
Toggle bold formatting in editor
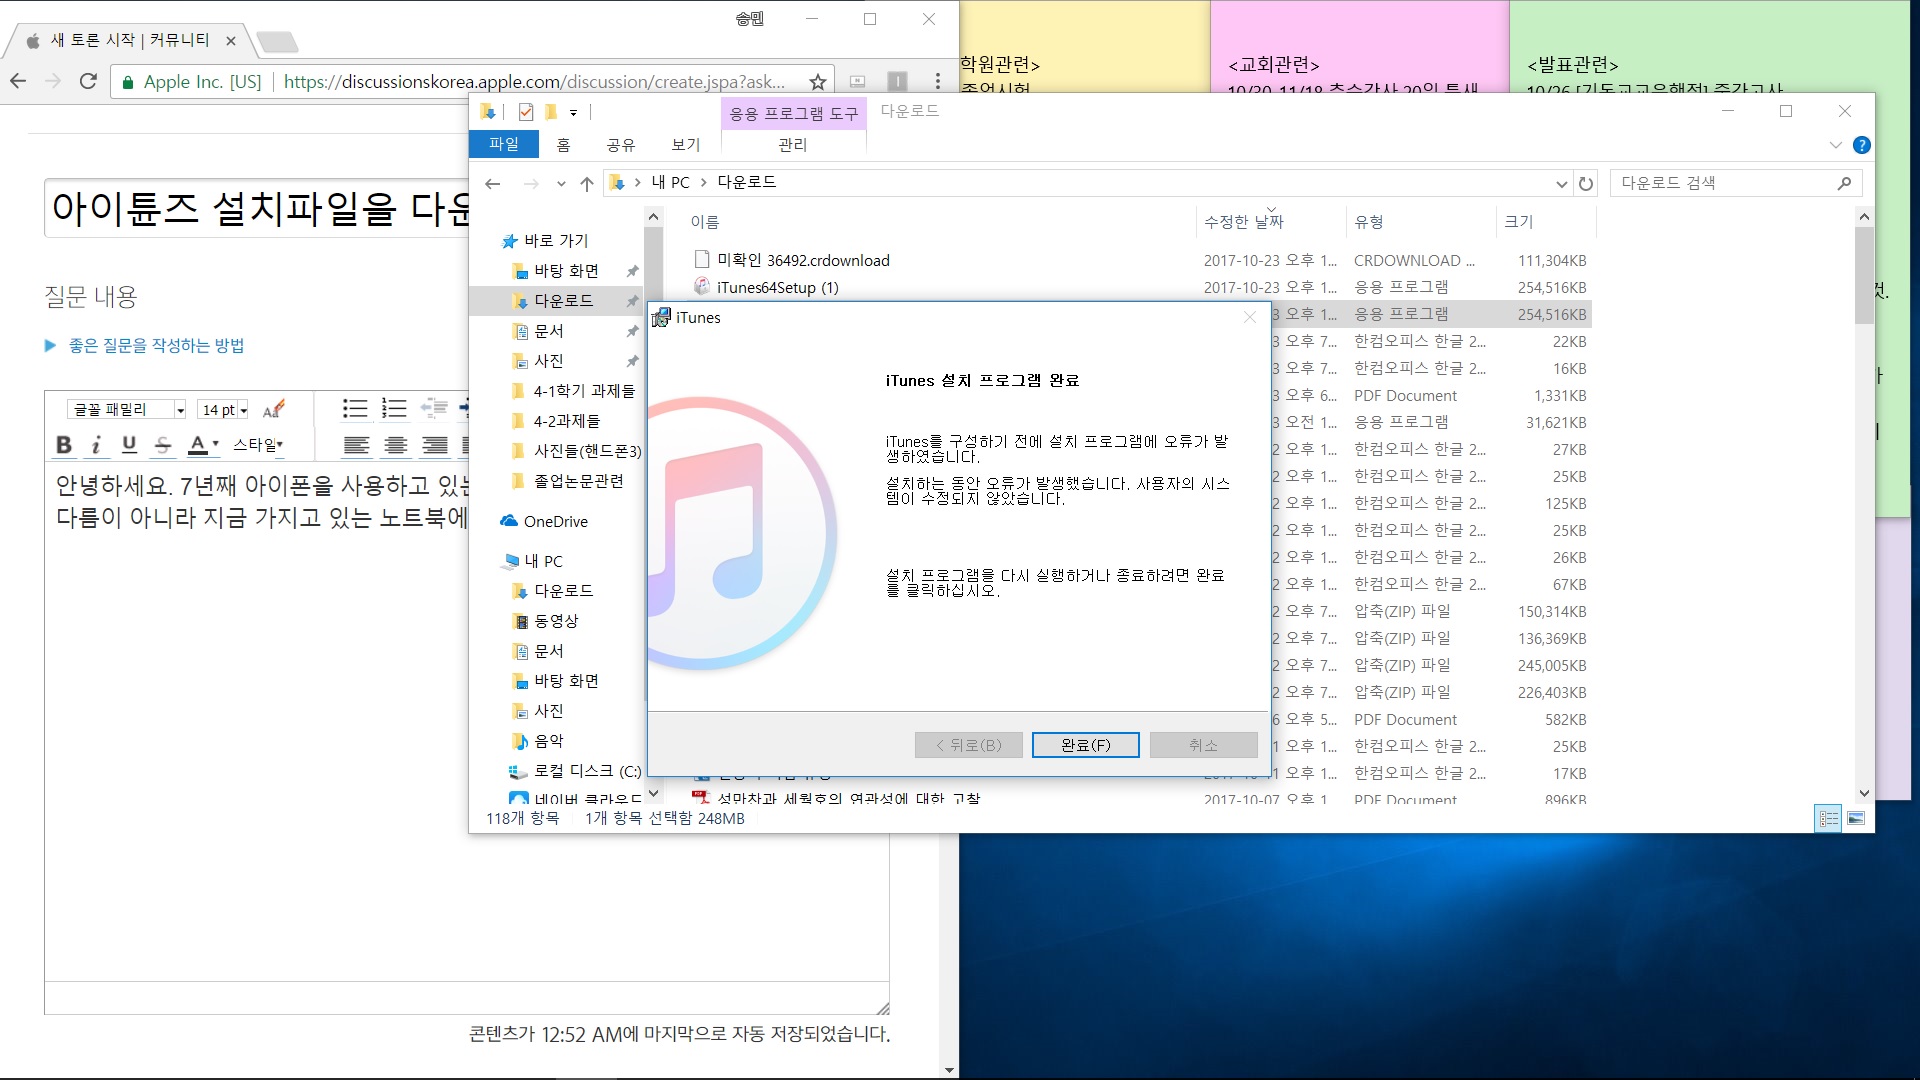pos(64,445)
